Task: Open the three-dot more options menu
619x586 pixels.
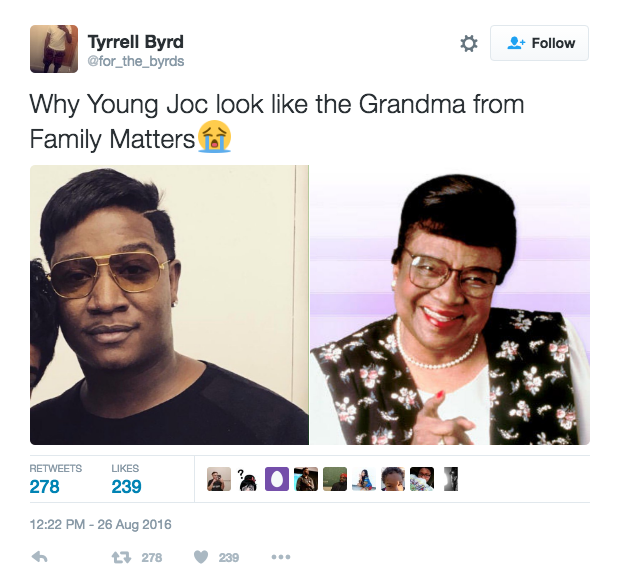Action: tap(281, 557)
